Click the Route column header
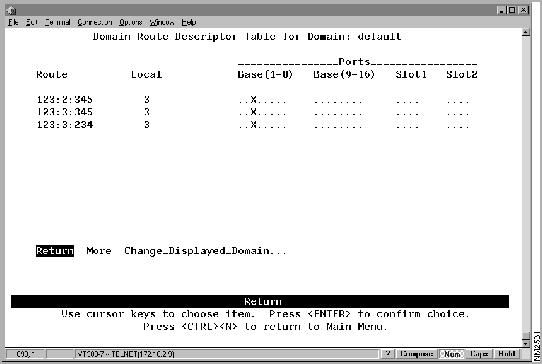542x364 pixels. 52,75
